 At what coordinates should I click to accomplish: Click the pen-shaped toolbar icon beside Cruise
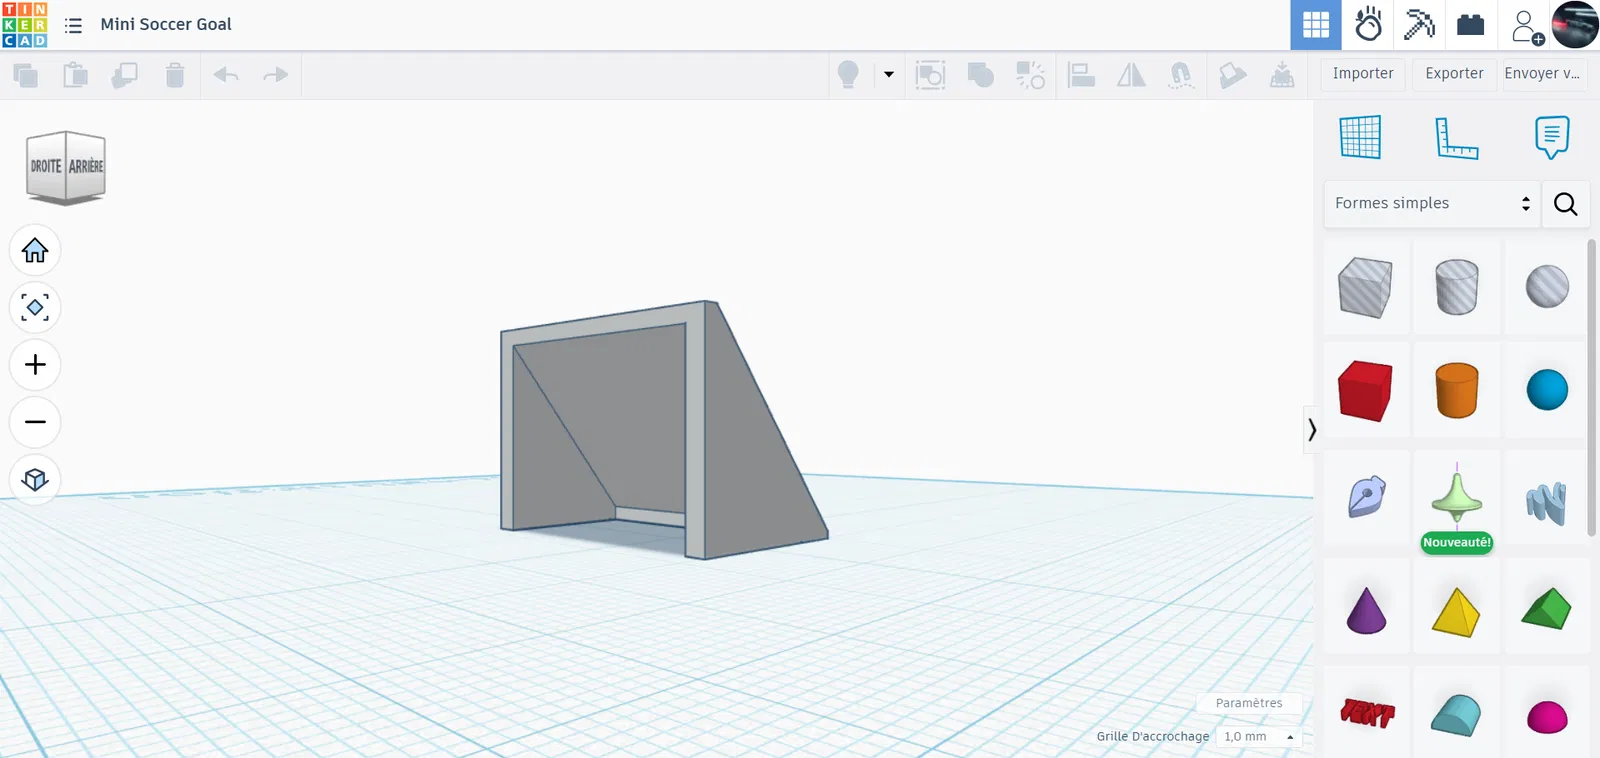(x=1232, y=75)
